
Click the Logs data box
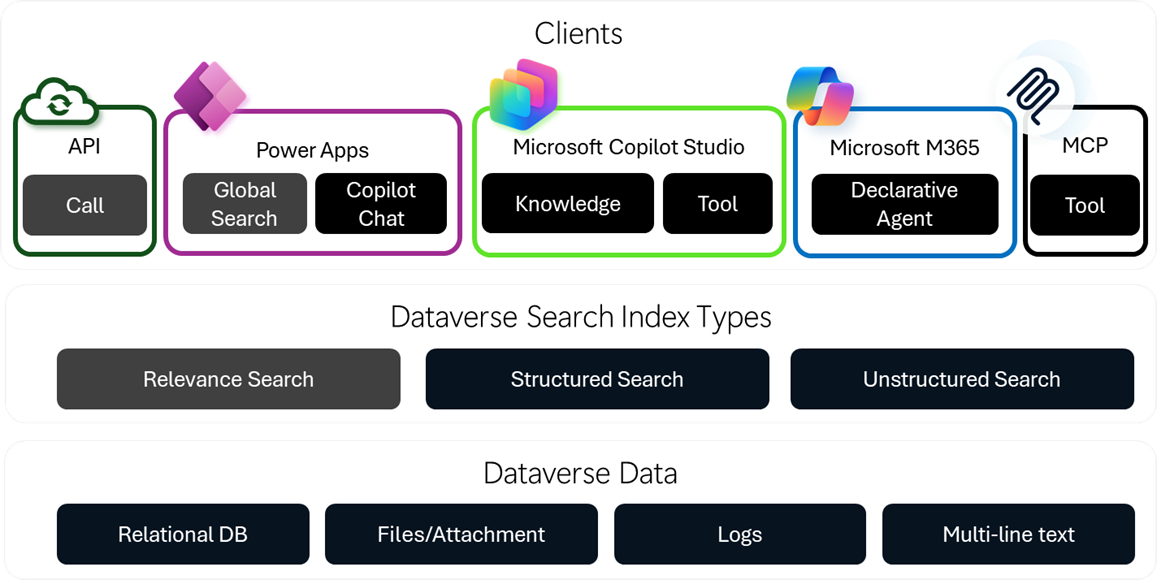click(x=739, y=534)
